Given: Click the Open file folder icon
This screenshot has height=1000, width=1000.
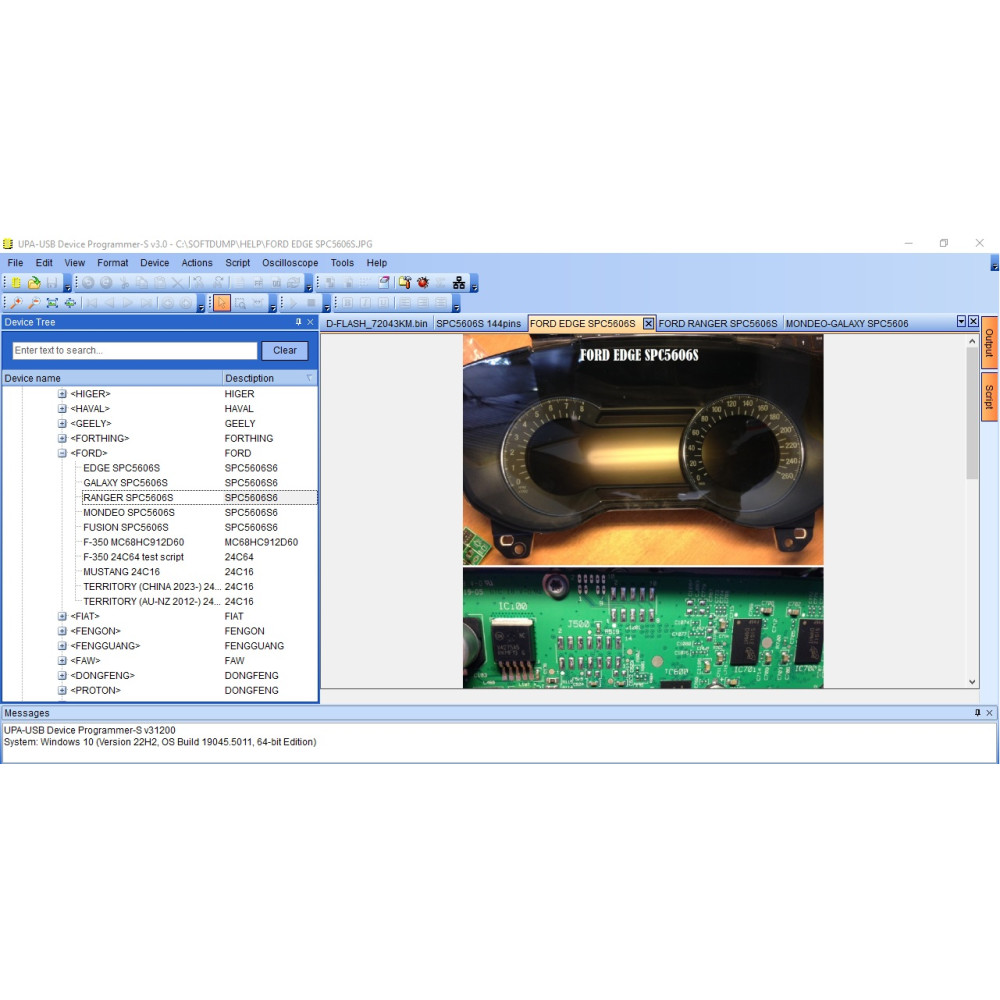Looking at the screenshot, I should (34, 283).
